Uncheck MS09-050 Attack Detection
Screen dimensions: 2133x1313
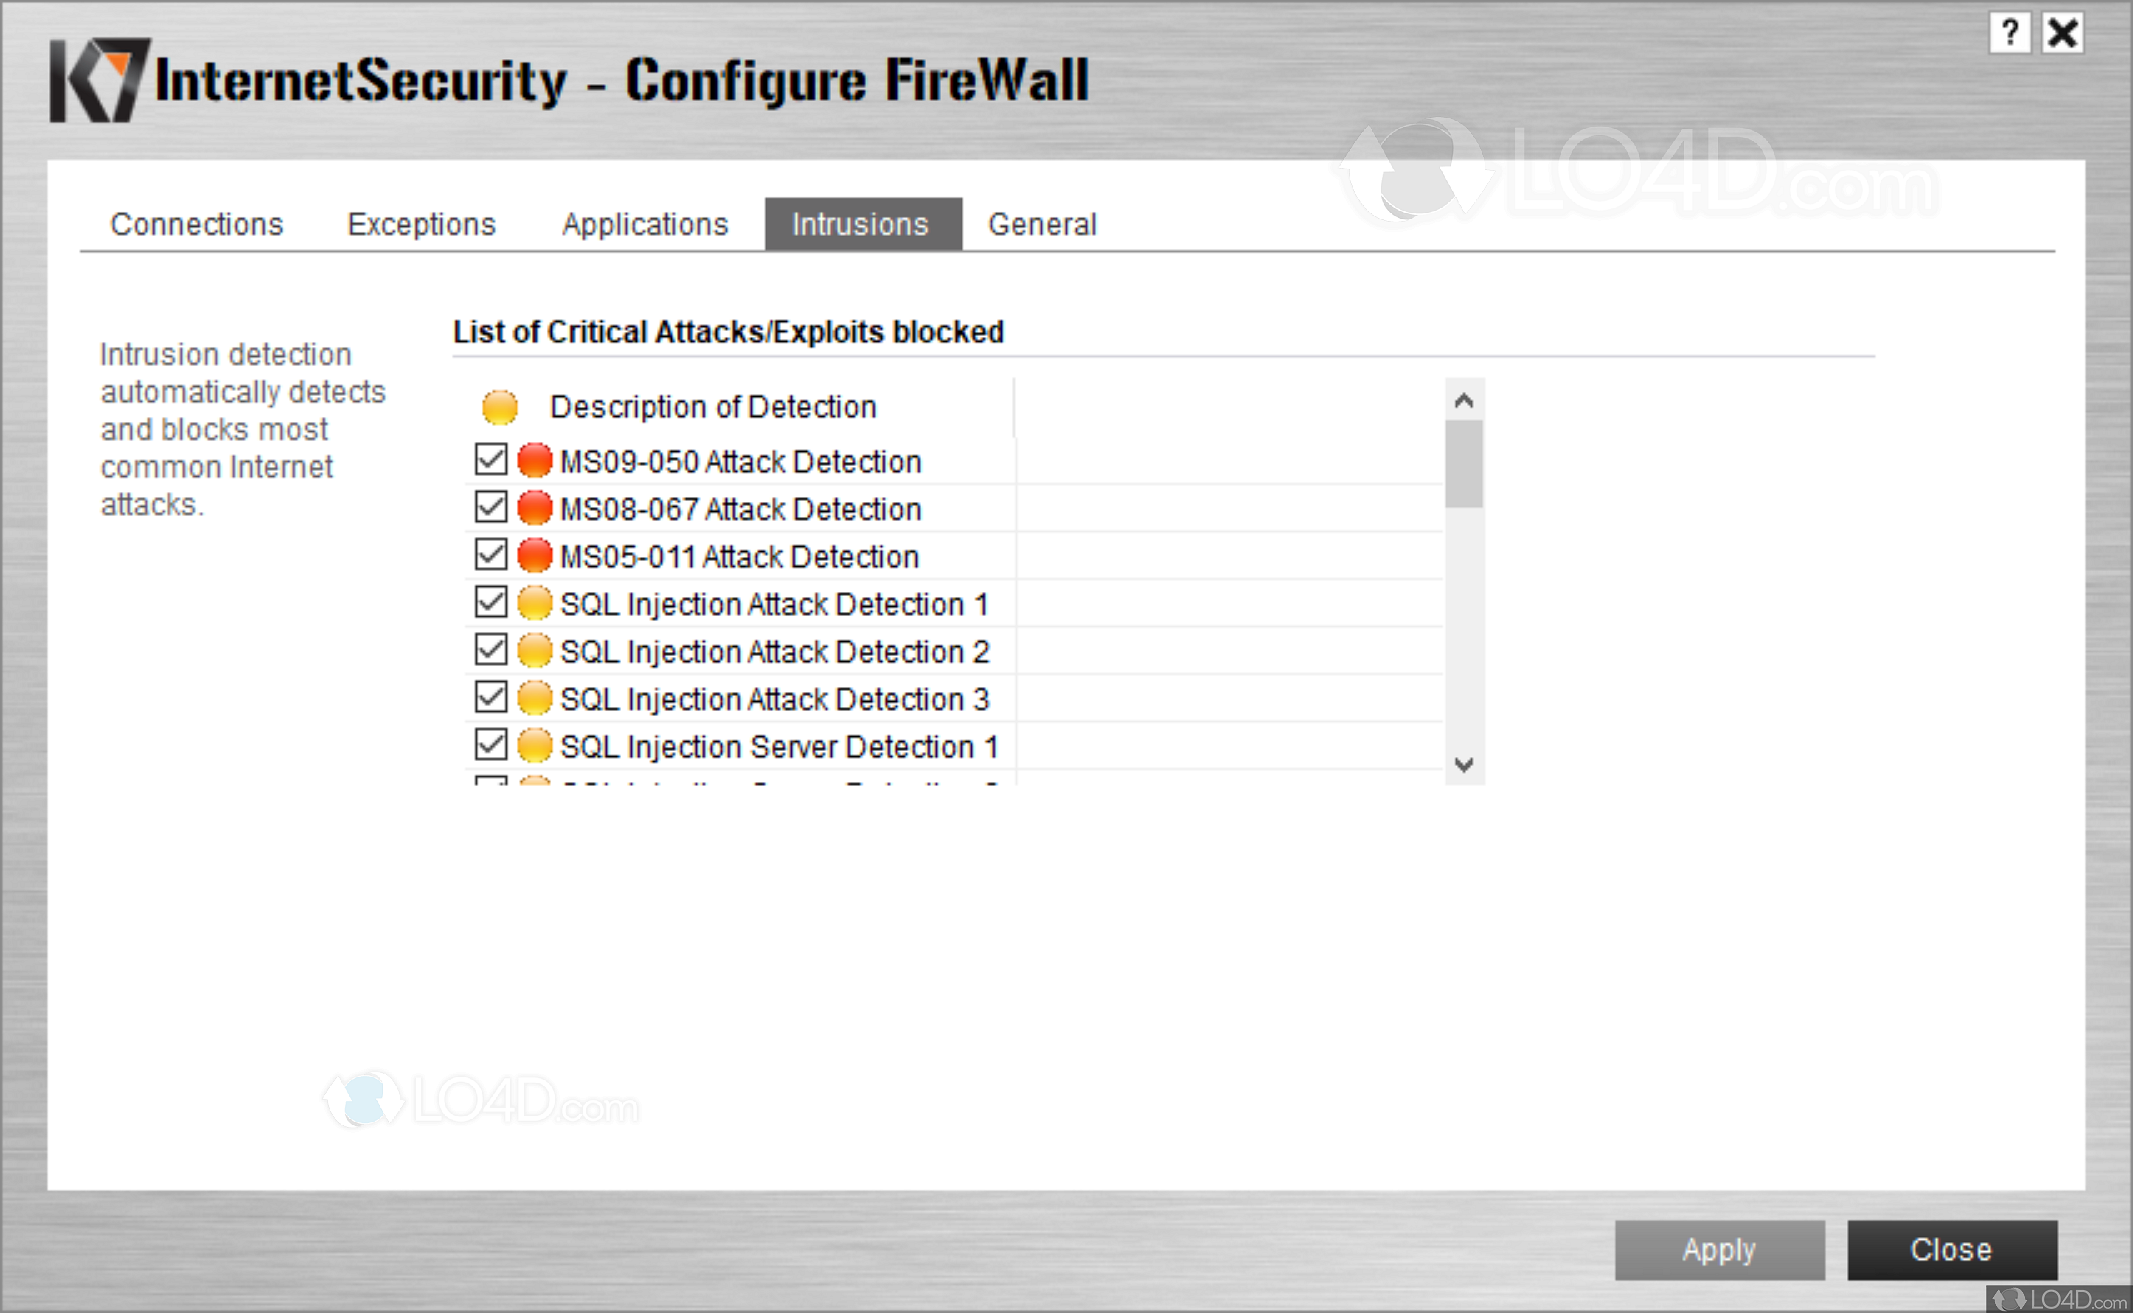coord(490,460)
